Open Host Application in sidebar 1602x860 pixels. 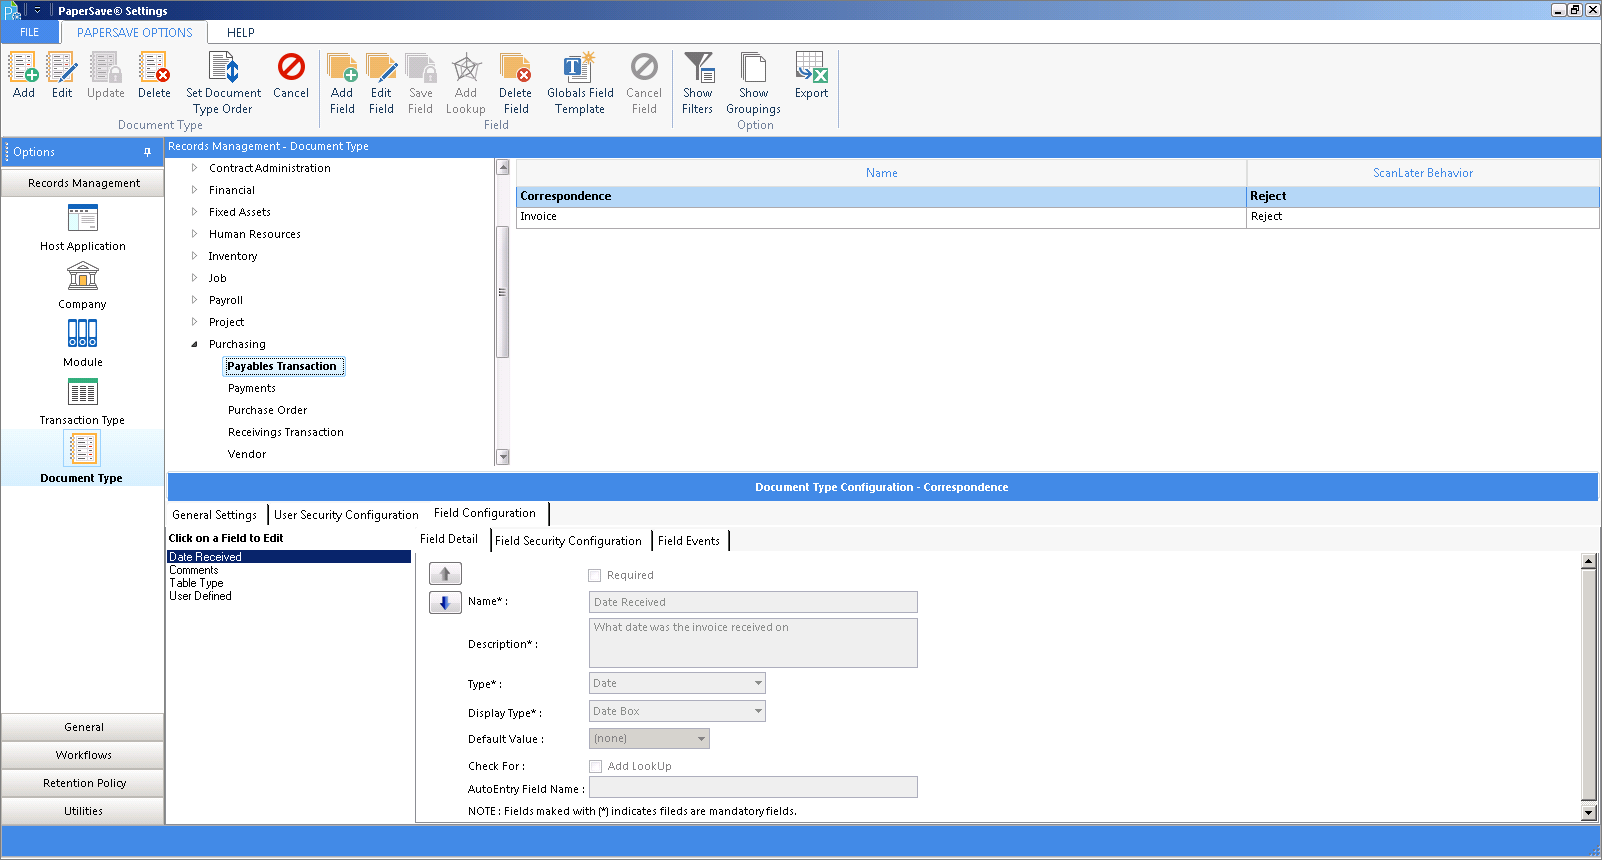tap(83, 228)
